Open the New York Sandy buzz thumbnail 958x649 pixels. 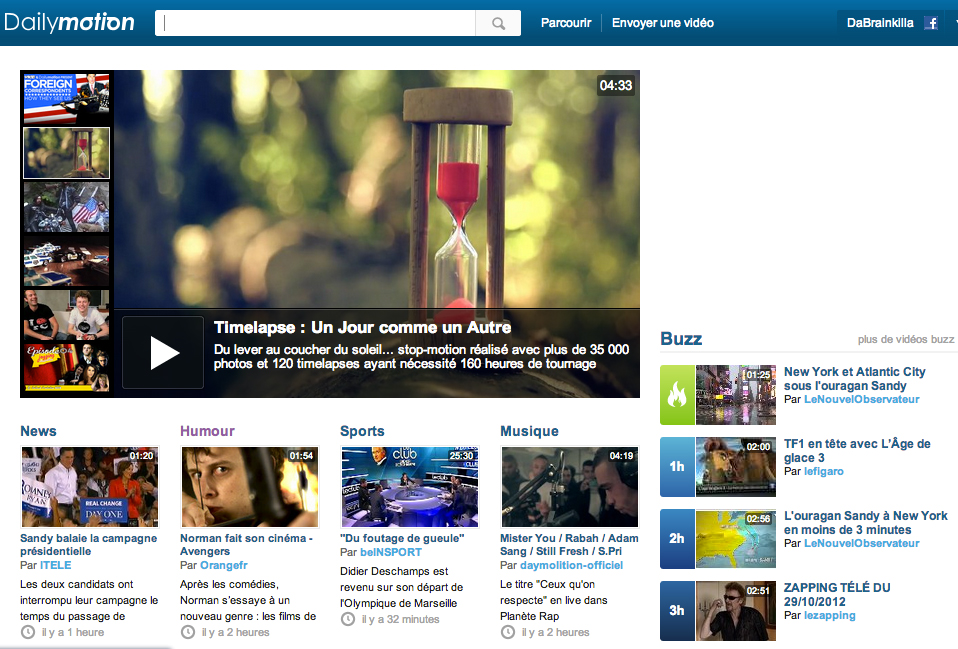point(736,395)
